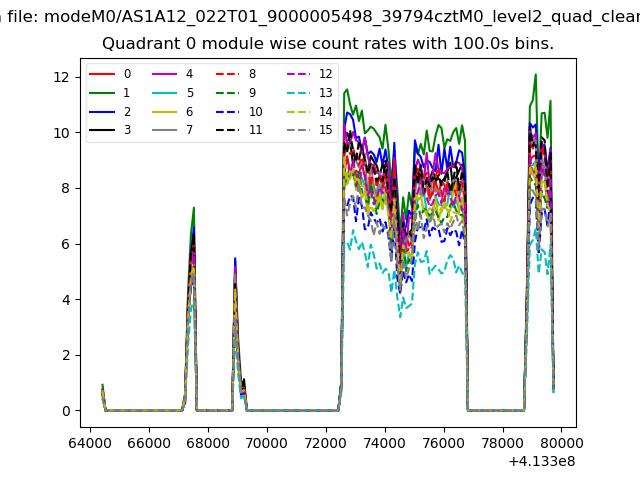Click the green line swatch for module 1
The height and width of the screenshot is (480, 640).
click(103, 93)
